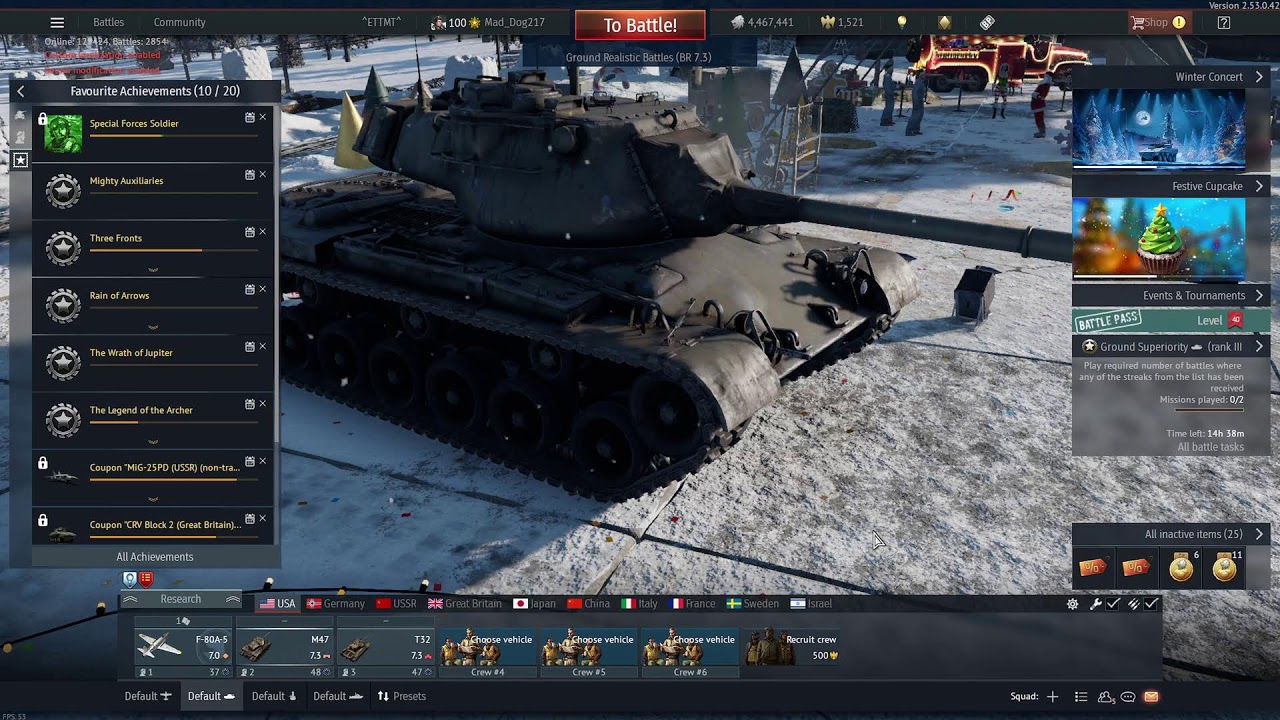The width and height of the screenshot is (1280, 720).
Task: Click the To Battle! button
Action: (x=640, y=25)
